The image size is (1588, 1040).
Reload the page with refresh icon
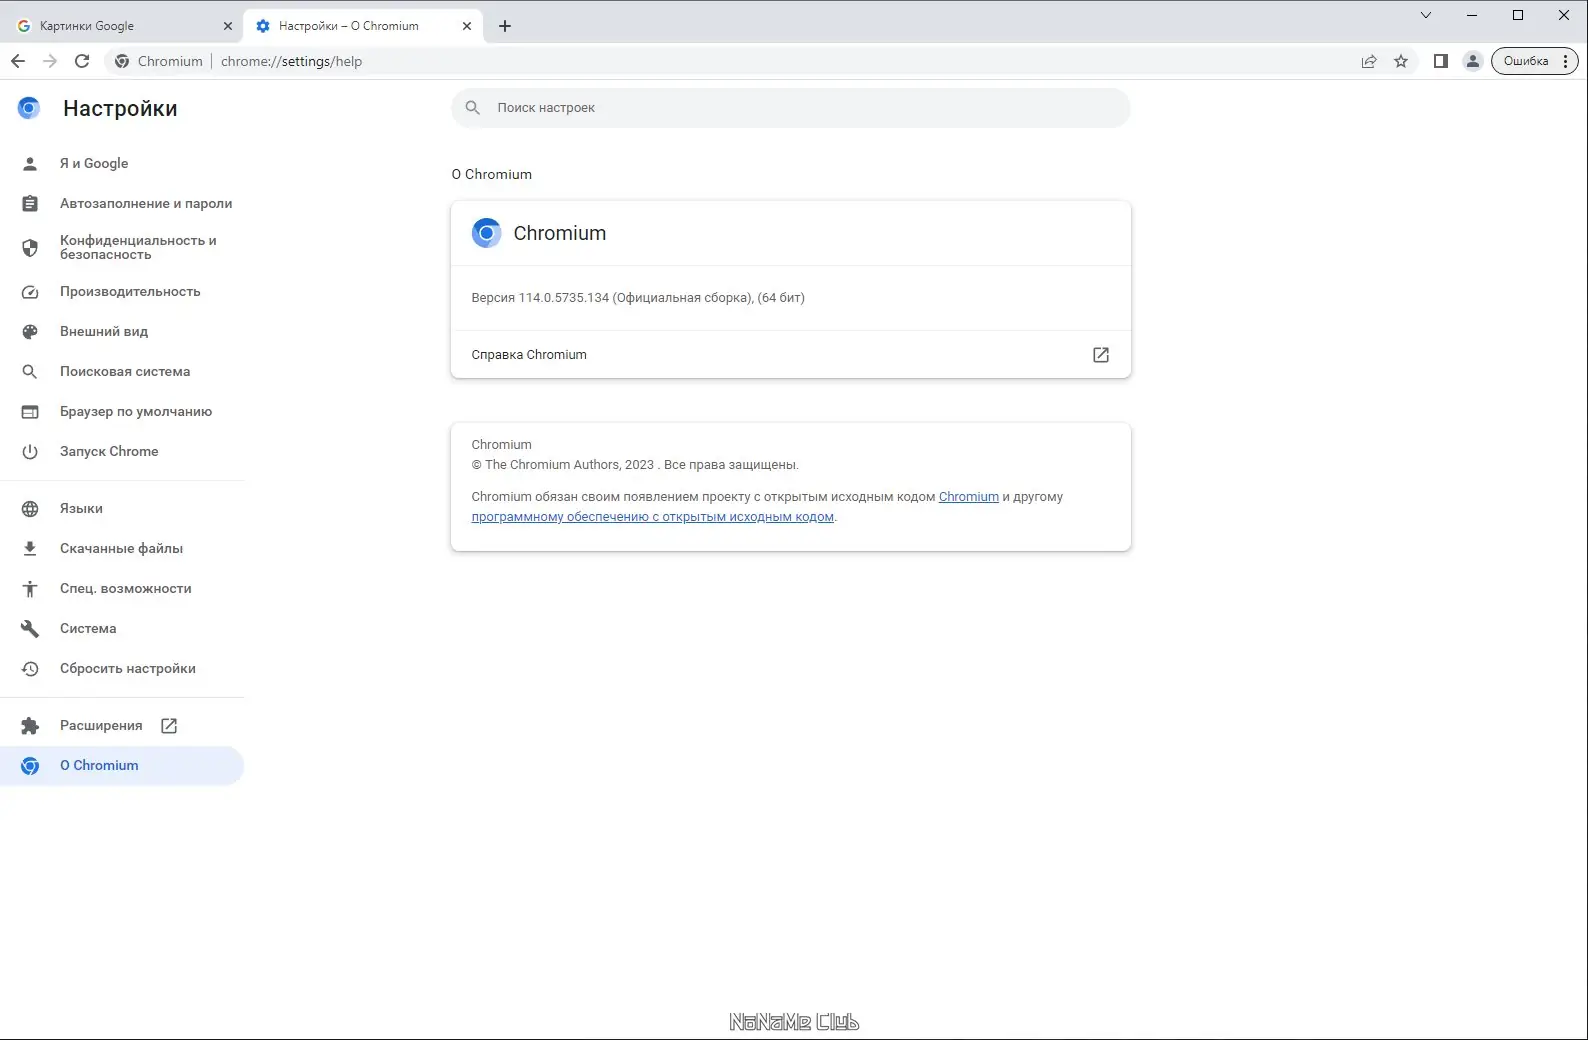pyautogui.click(x=82, y=61)
